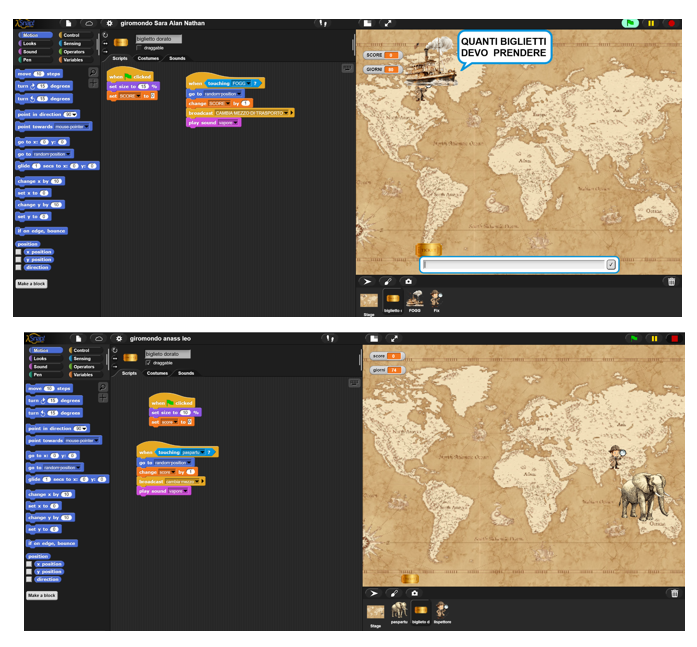Add new turtle sprite in anass leo window
Screen dimensions: 697x647
click(374, 593)
